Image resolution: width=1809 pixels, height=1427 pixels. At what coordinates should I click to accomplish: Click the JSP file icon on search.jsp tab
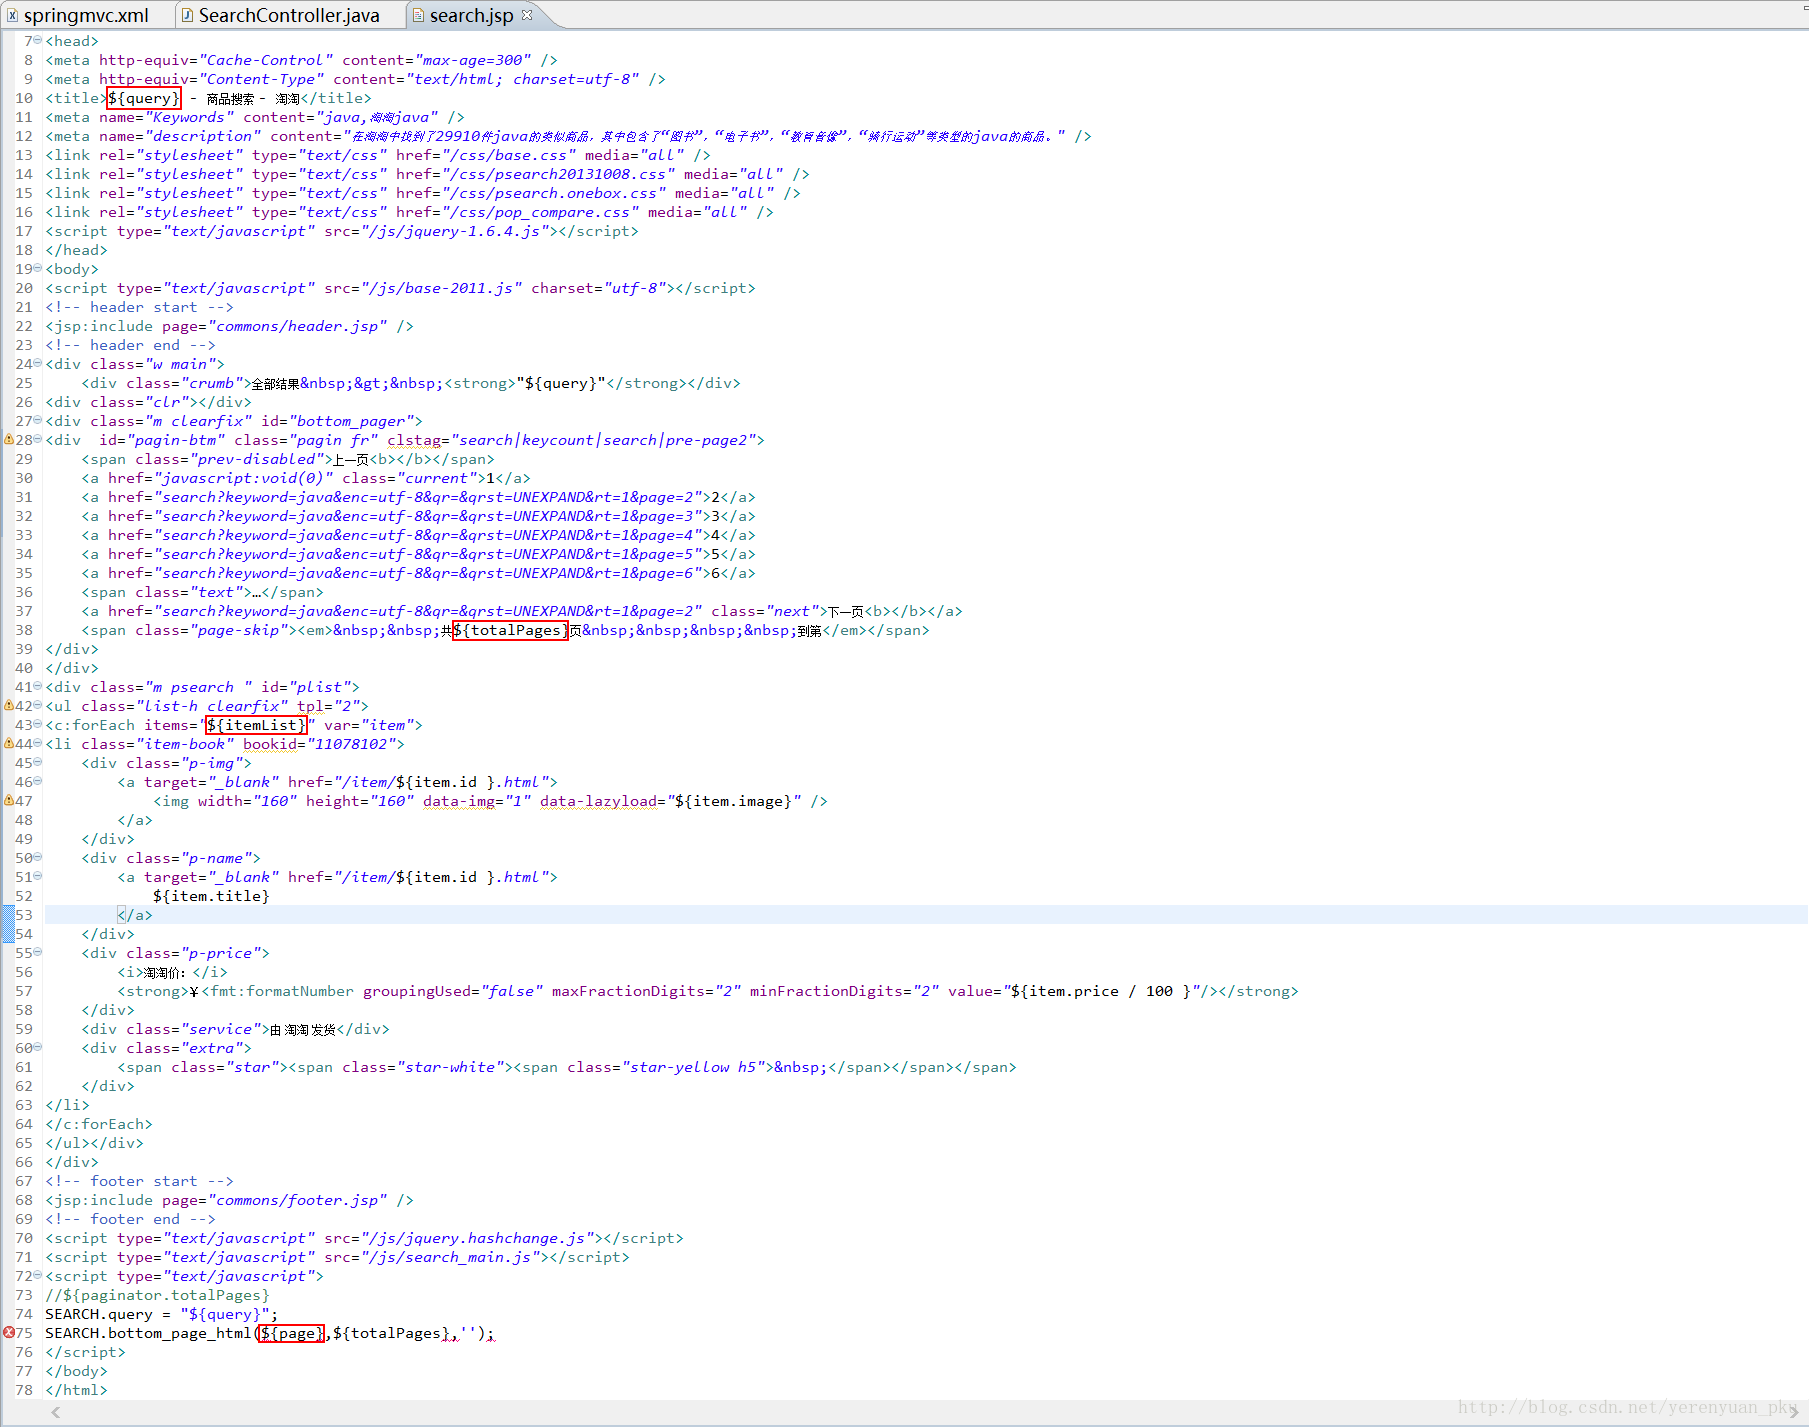click(419, 15)
